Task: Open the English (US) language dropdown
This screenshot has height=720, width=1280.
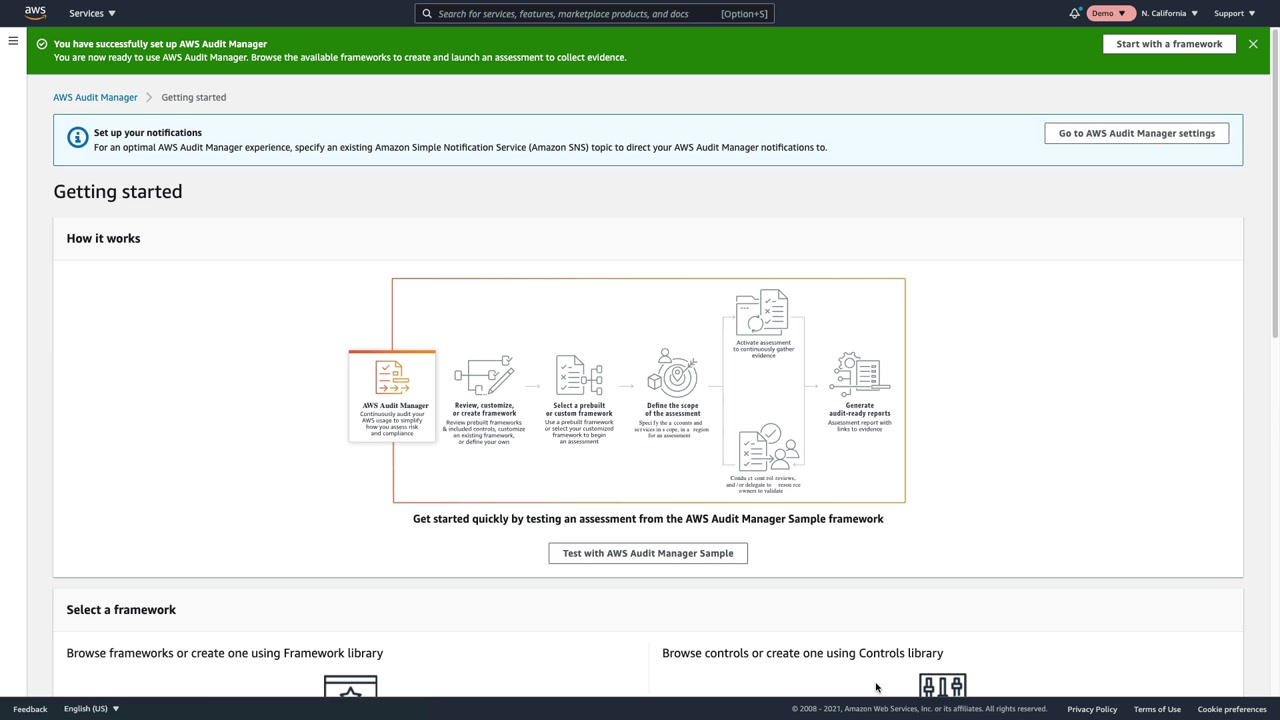Action: click(x=91, y=709)
